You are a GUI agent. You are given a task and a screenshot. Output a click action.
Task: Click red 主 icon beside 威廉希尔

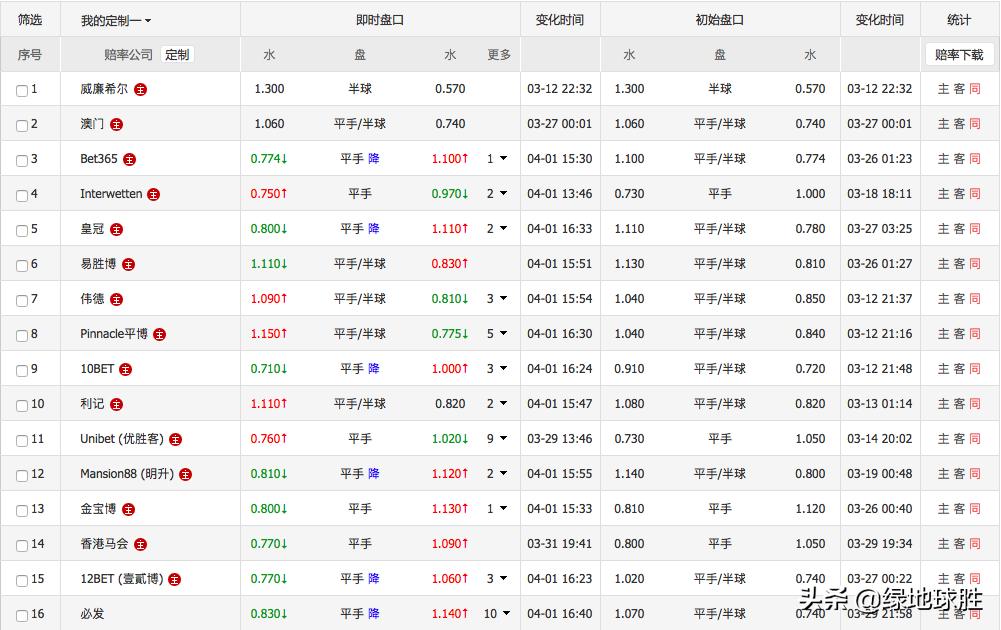pos(140,90)
